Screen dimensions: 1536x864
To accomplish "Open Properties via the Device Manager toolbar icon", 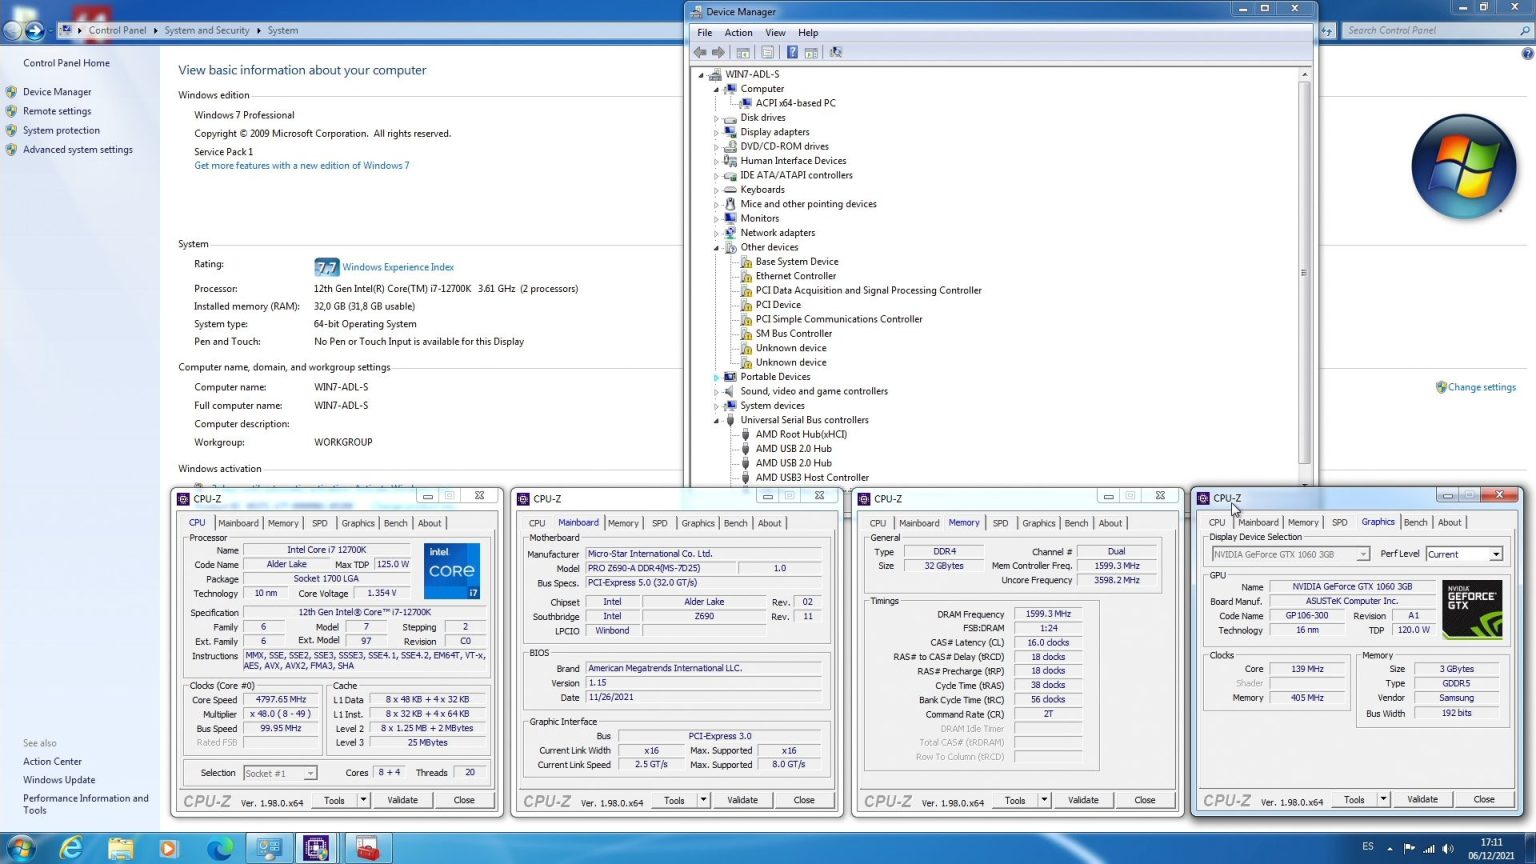I will tap(769, 52).
